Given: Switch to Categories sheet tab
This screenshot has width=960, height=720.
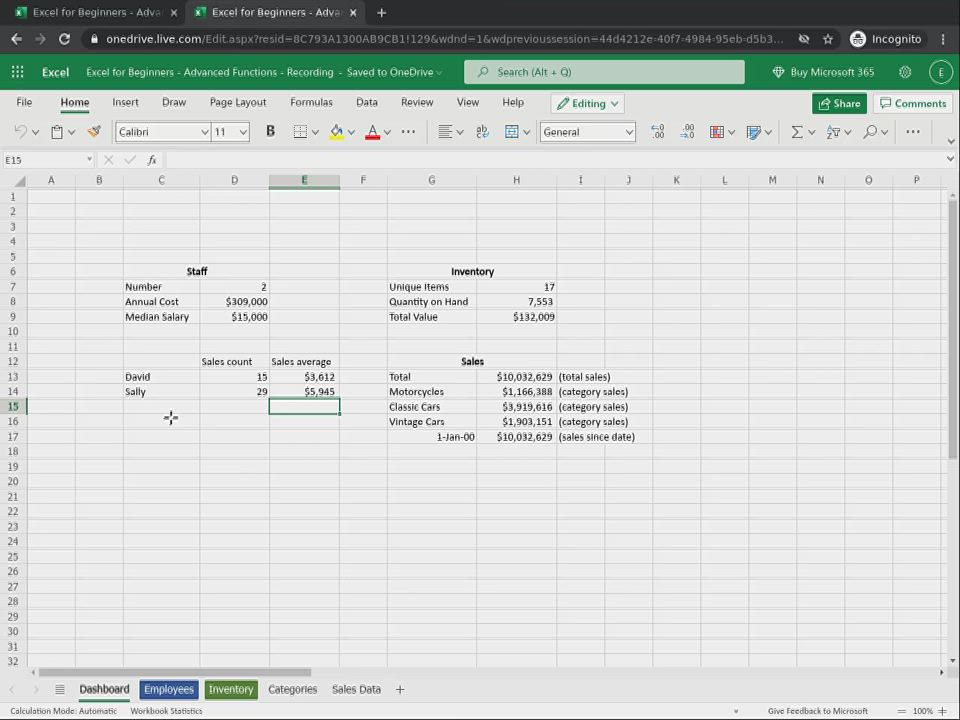Looking at the screenshot, I should pos(293,689).
